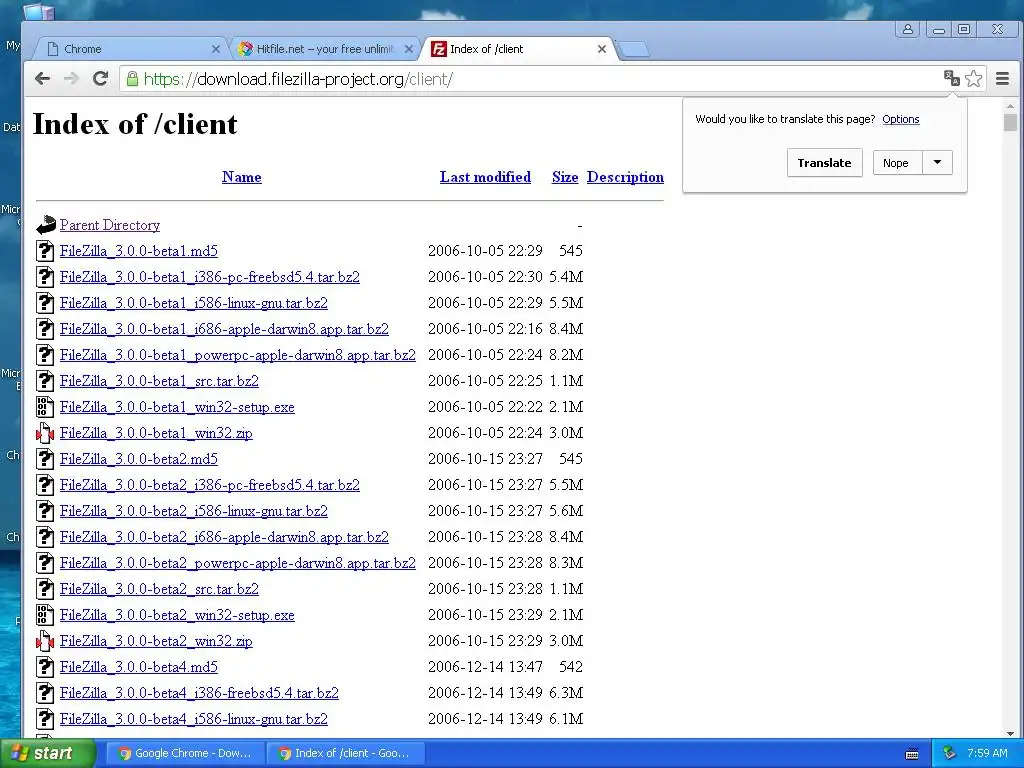Download FileZilla_3.0.0-beta2_i686-apple-darwin8.app.tar.bz2
This screenshot has height=768, width=1024.
(224, 537)
